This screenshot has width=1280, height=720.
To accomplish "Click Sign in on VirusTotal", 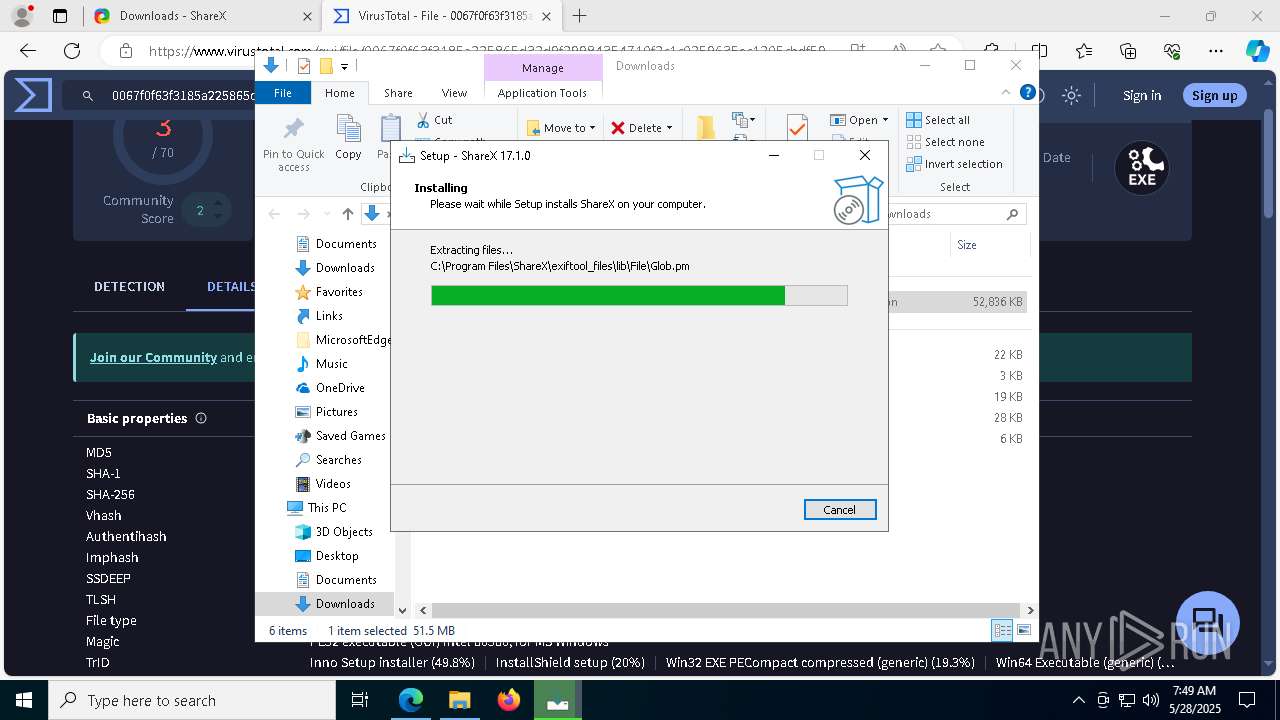I will [x=1142, y=95].
